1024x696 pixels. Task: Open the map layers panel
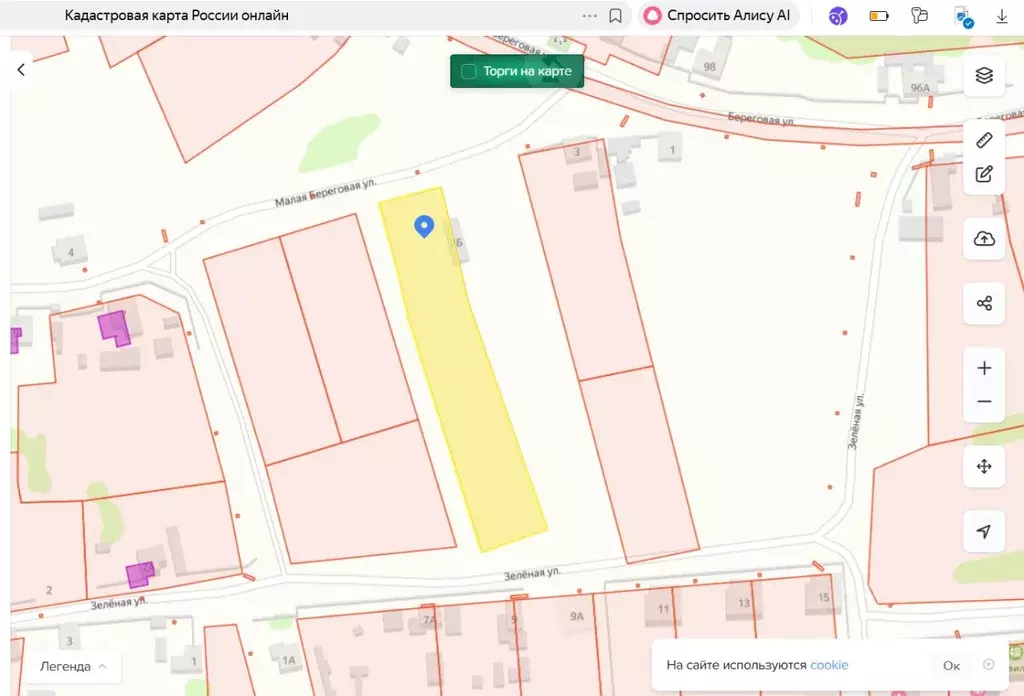[x=984, y=76]
